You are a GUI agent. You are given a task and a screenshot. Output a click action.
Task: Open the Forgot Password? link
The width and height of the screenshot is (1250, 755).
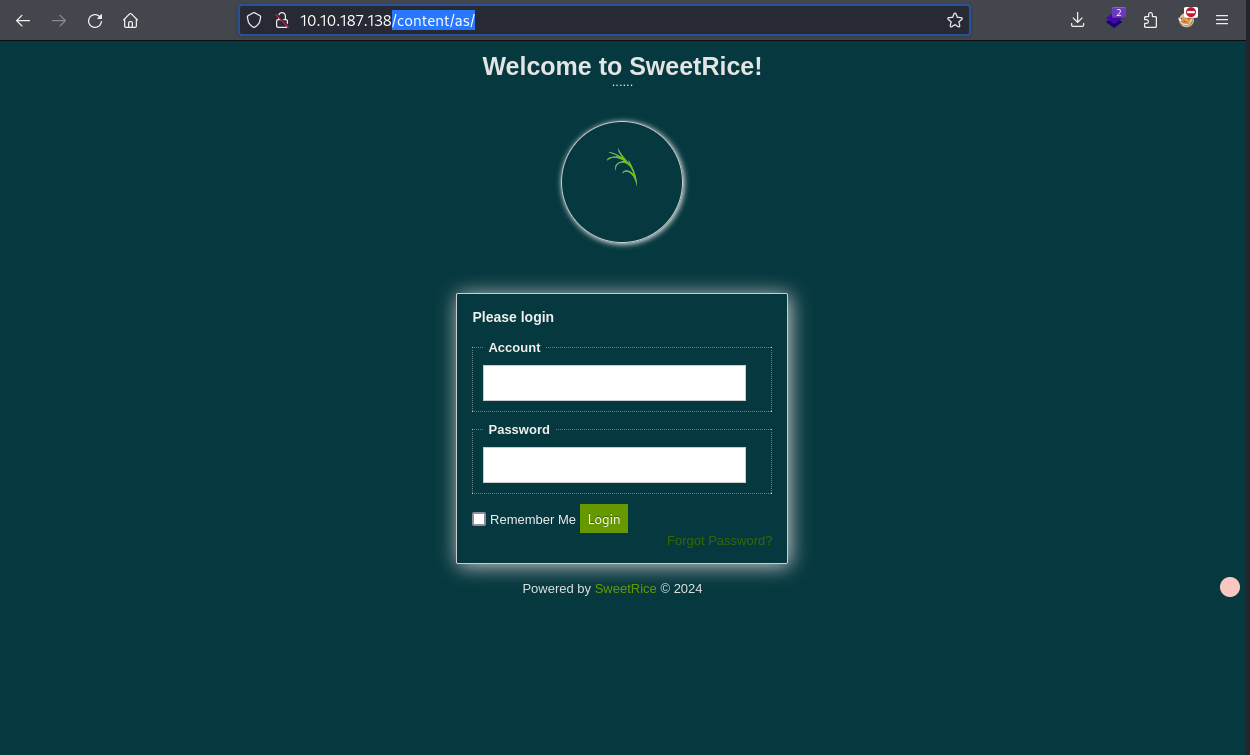(720, 541)
